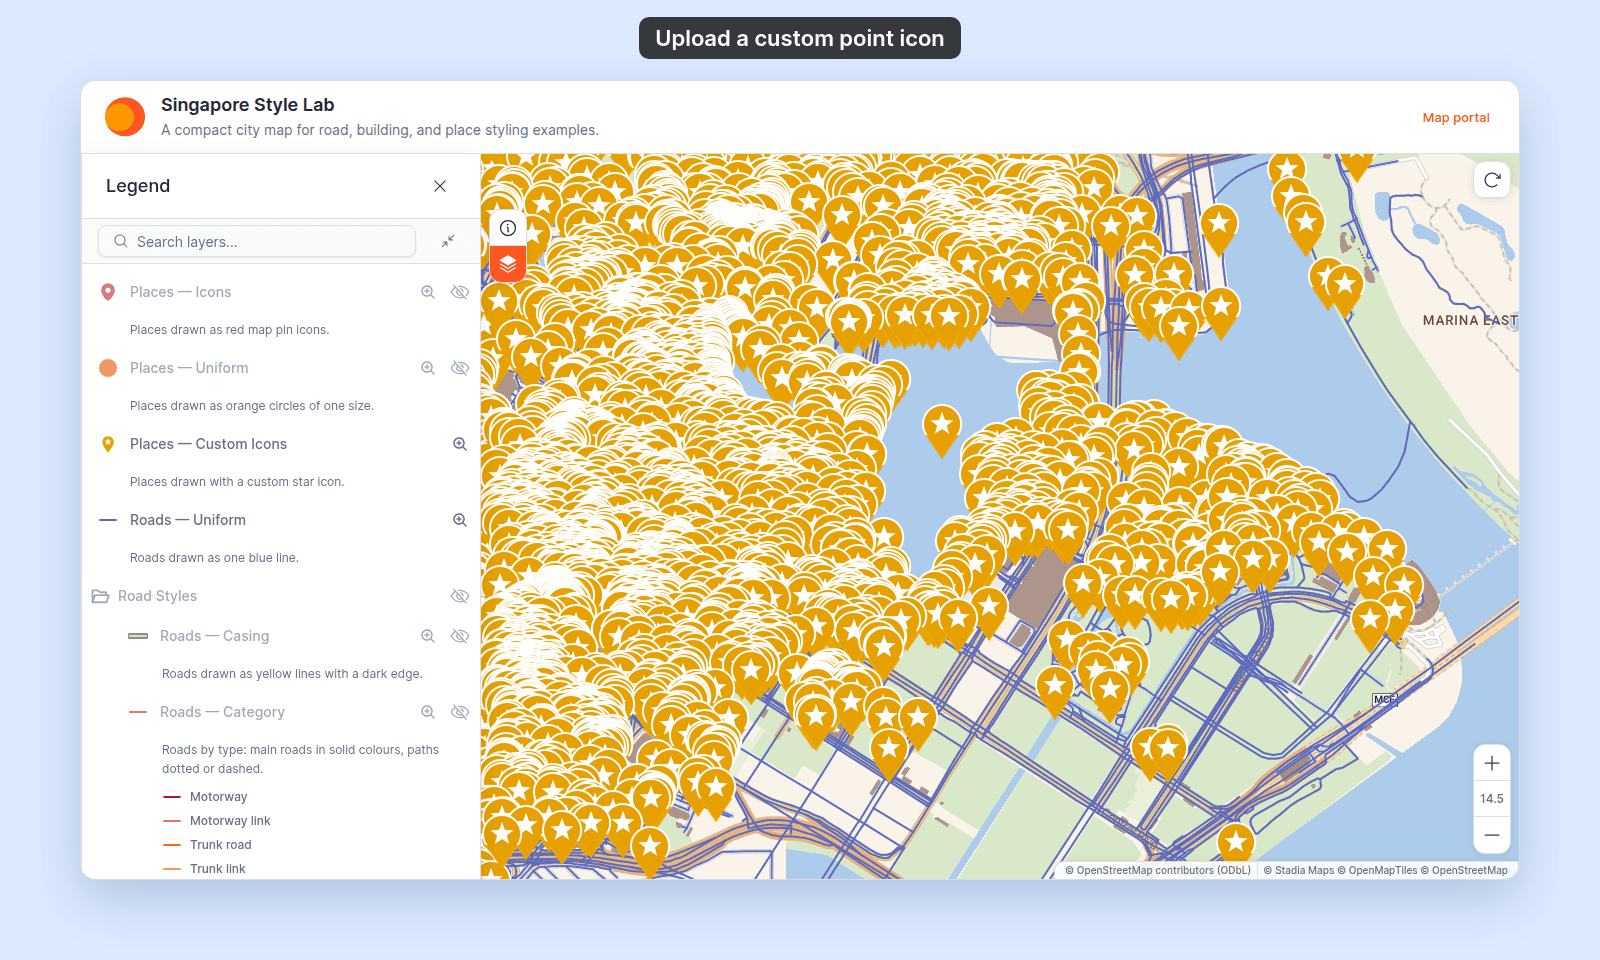
Task: Zoom to Places — Uniform layer
Action: coord(428,368)
